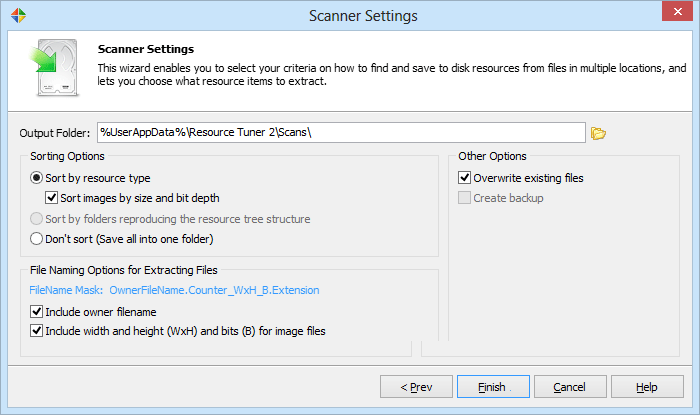Toggle Sort images by size and bit depth
Screen dimensions: 700x415
tap(52, 198)
